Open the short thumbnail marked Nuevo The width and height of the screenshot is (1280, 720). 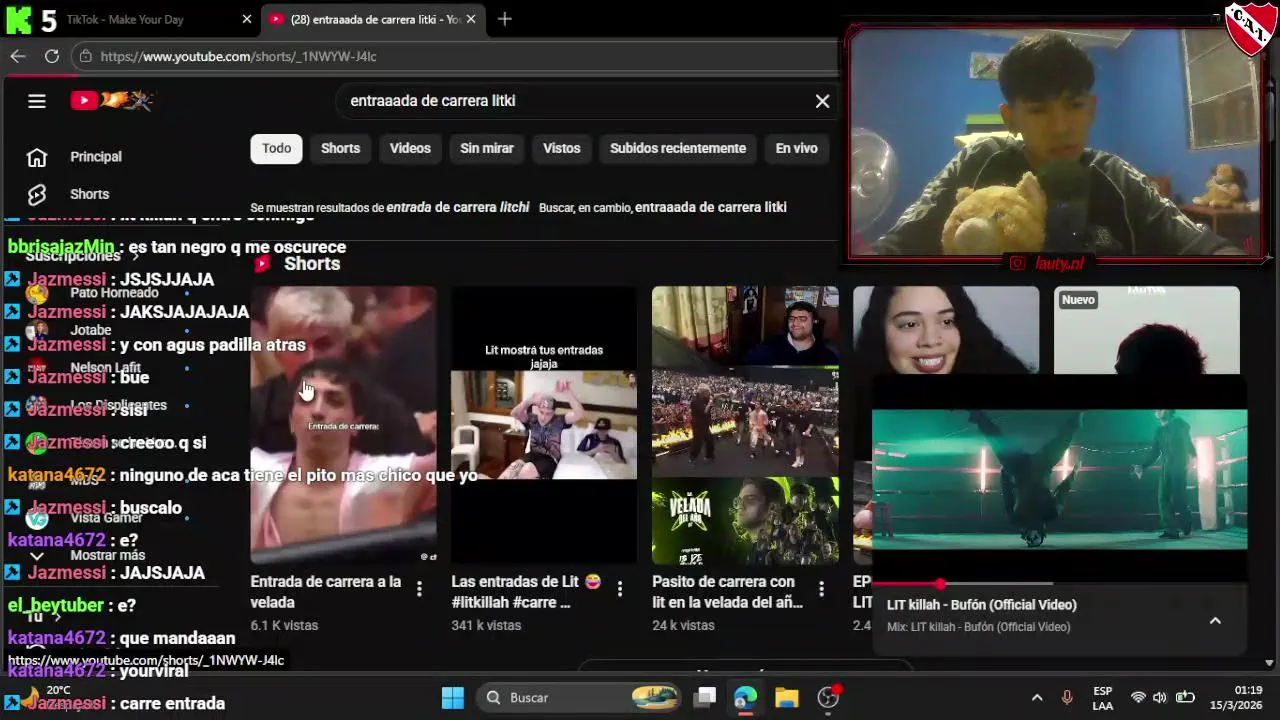click(x=1147, y=330)
